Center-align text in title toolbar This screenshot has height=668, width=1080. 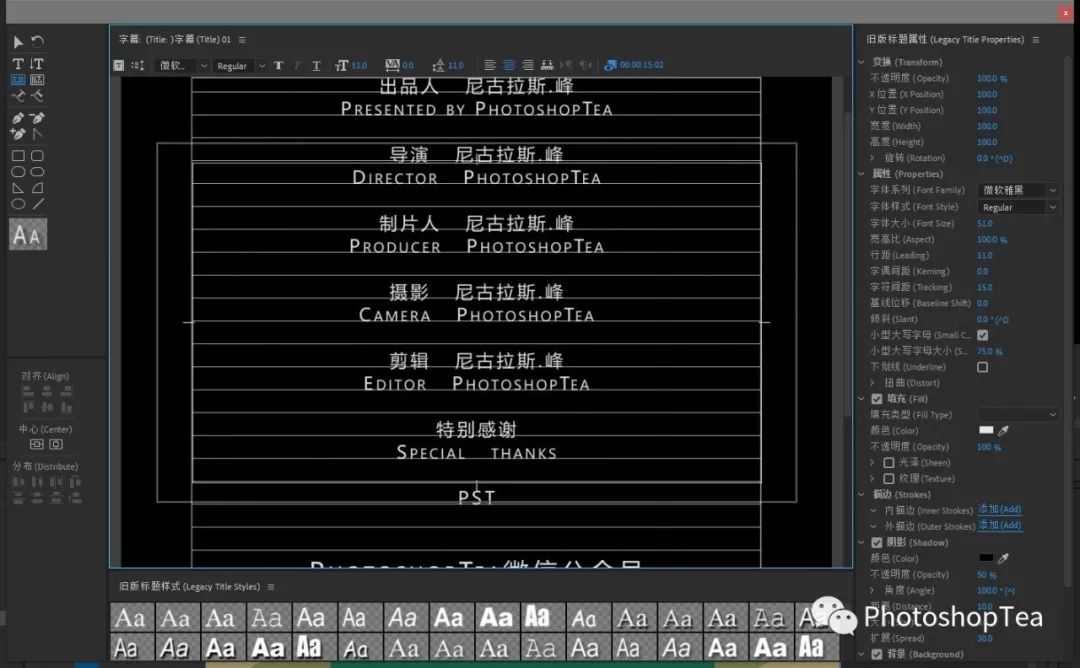(509, 65)
